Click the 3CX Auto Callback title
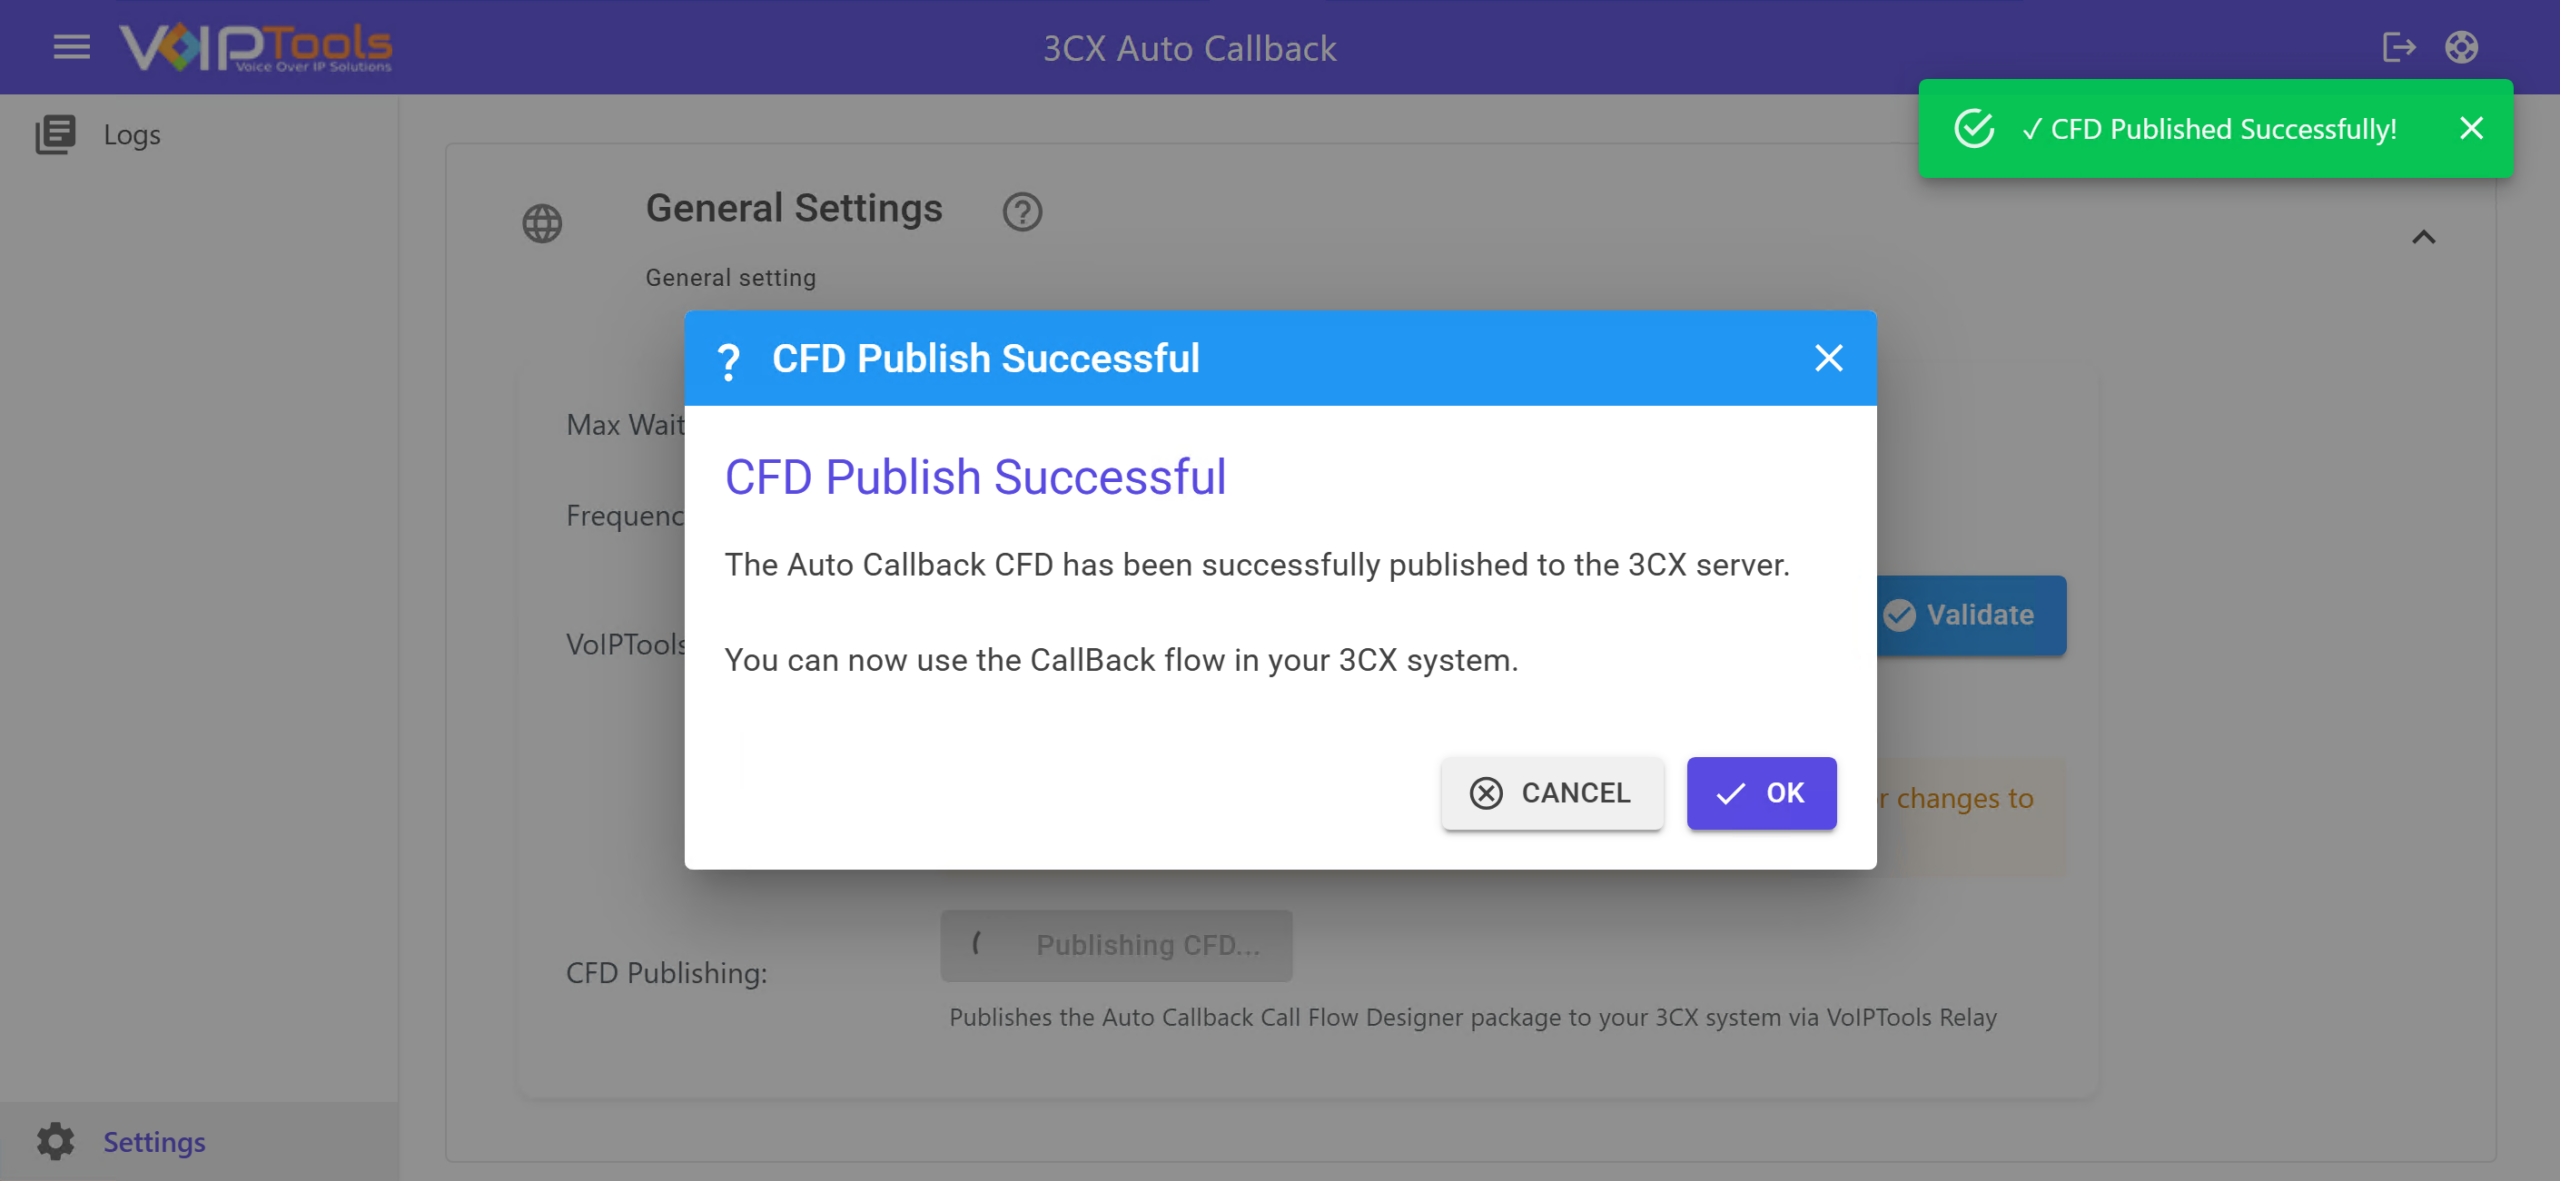Viewport: 2560px width, 1181px height. [x=1190, y=48]
